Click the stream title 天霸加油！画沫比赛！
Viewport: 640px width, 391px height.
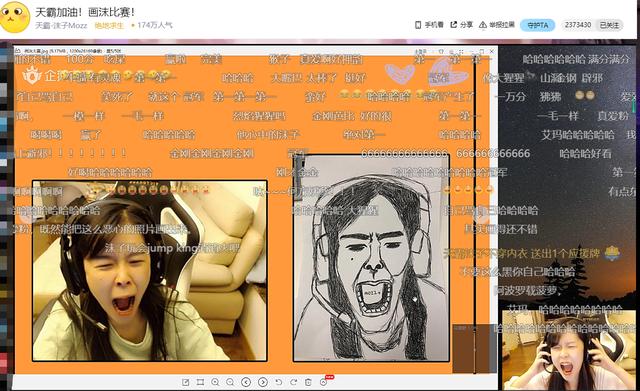[85, 12]
